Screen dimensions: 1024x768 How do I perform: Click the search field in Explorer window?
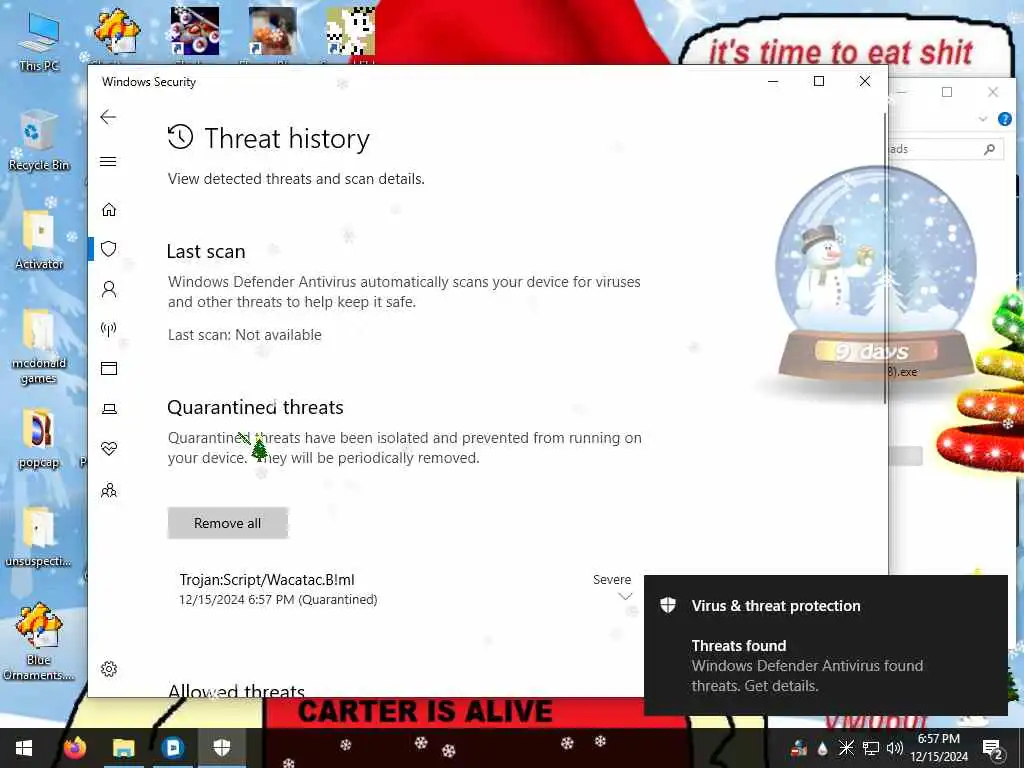[946, 149]
